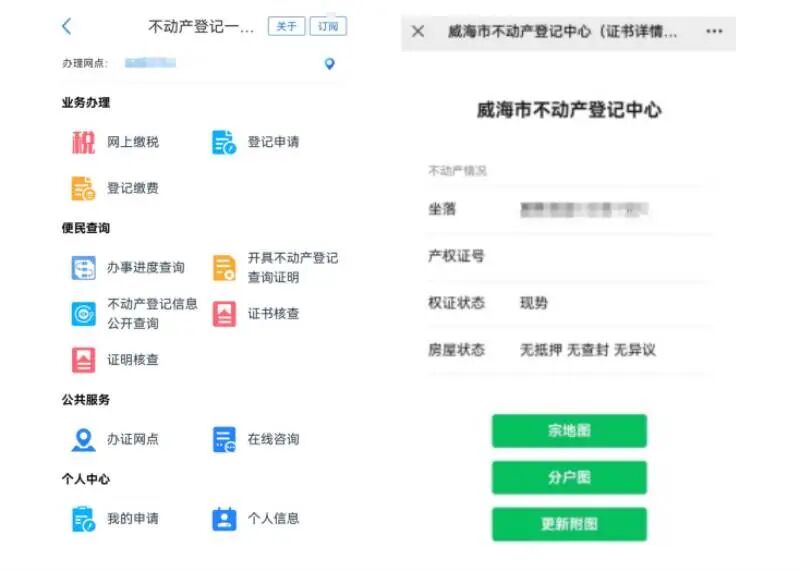The image size is (800, 571).
Task: Select the blurred 办理网点 branch name
Action: pos(151,63)
